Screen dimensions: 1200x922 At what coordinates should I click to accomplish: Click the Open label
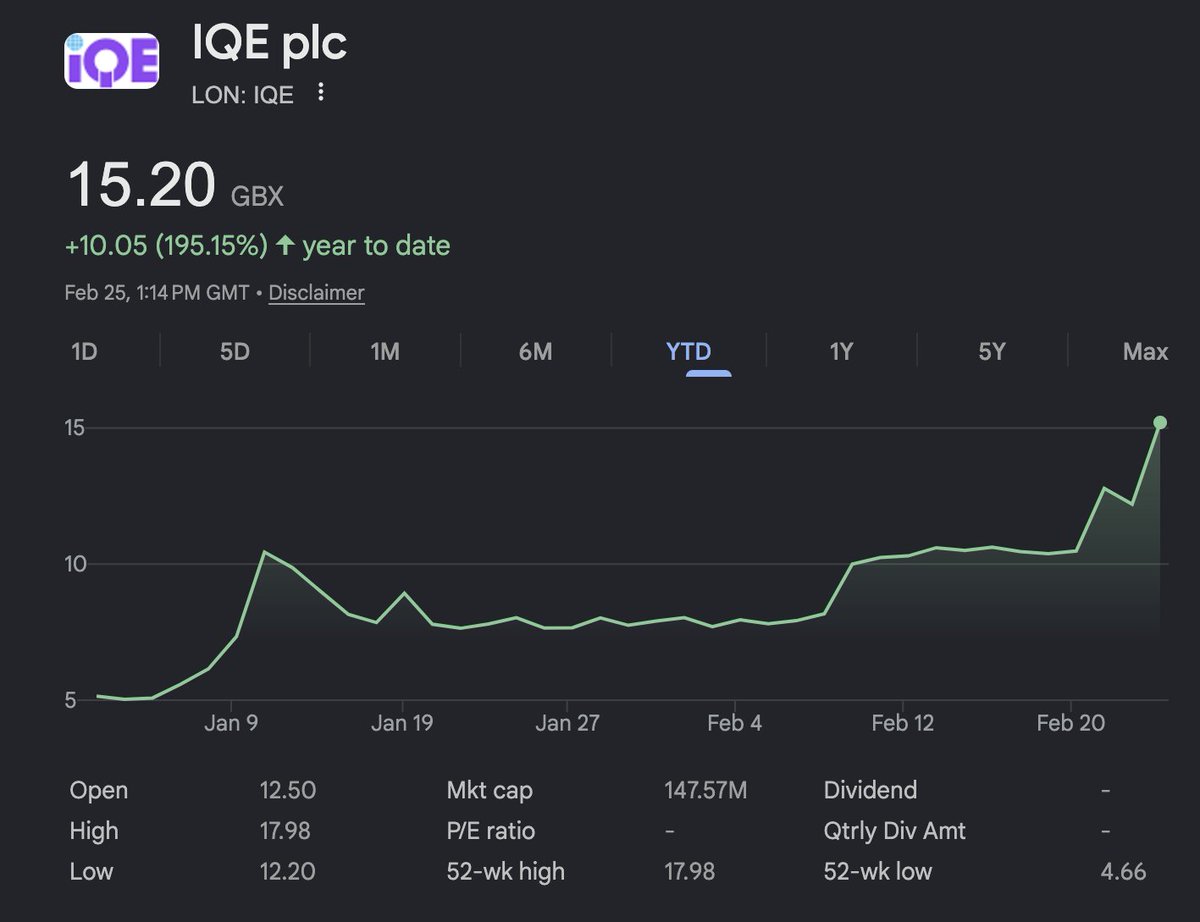click(x=99, y=790)
